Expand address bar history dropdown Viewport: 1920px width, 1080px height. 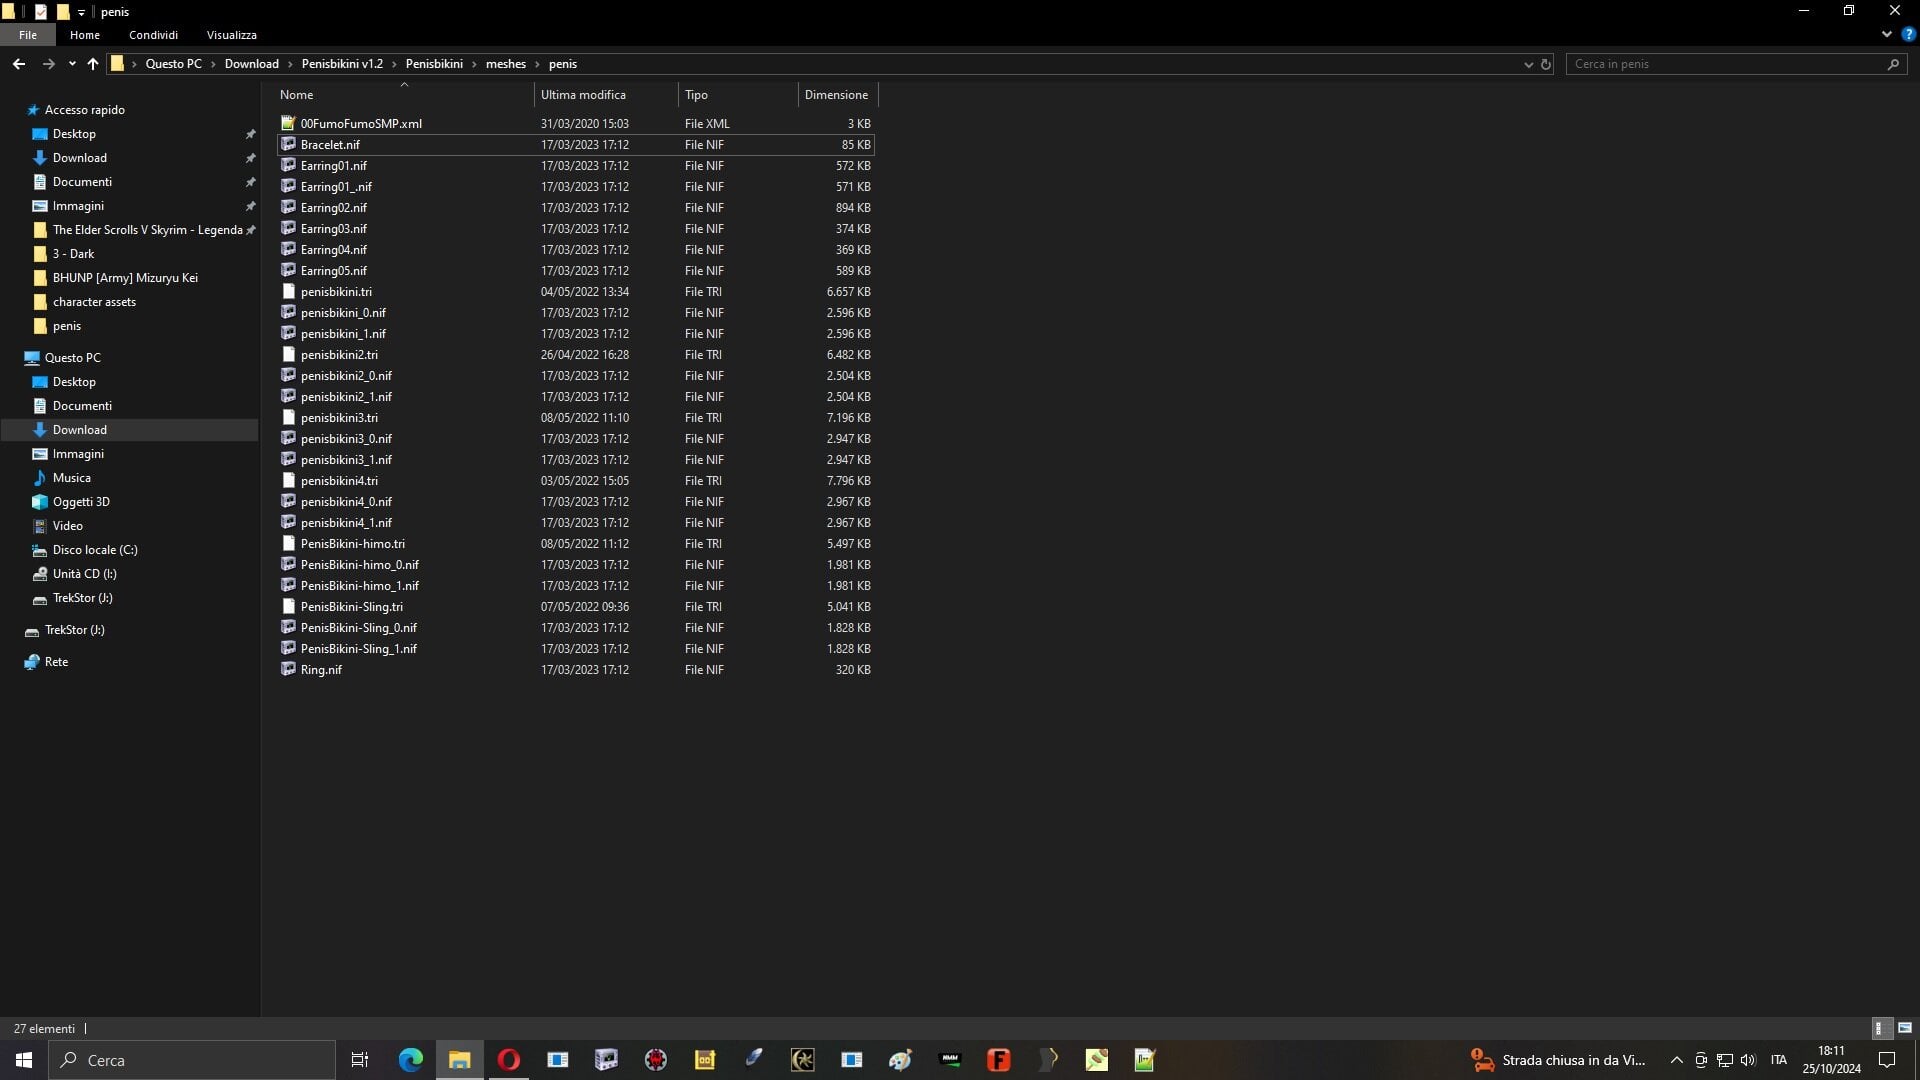(x=1528, y=64)
